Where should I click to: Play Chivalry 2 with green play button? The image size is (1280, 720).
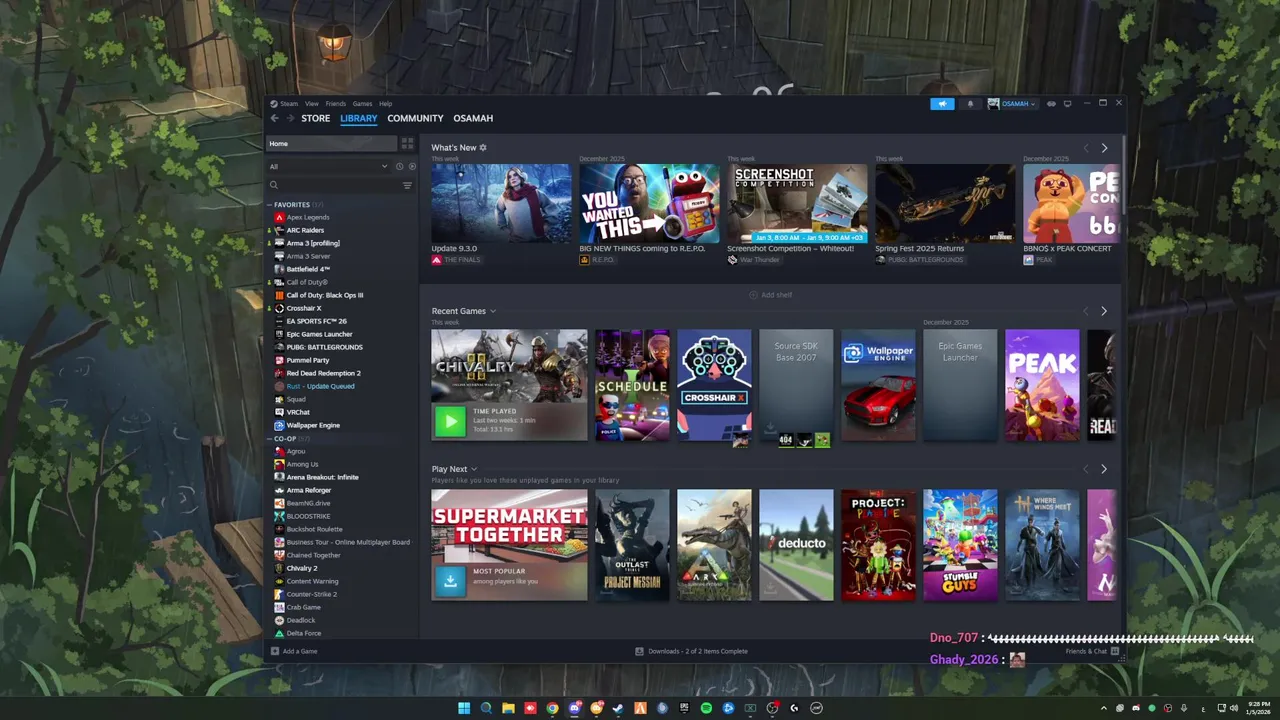tap(450, 421)
